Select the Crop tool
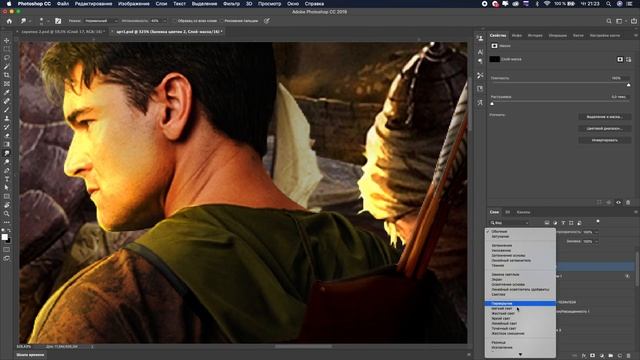The image size is (640, 360). pos(7,75)
